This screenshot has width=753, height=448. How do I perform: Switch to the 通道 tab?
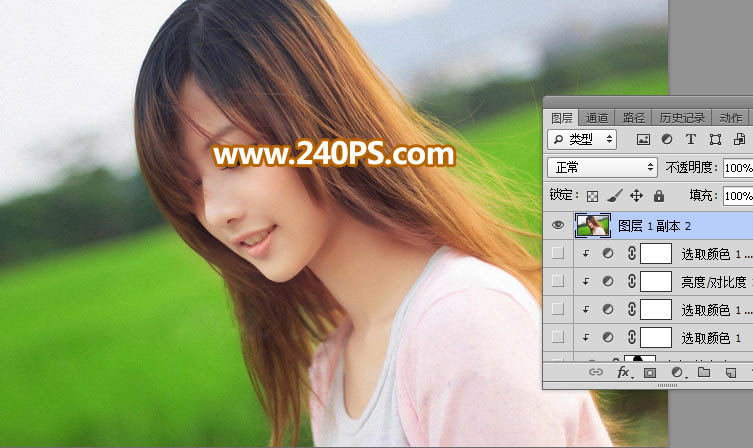click(x=597, y=118)
